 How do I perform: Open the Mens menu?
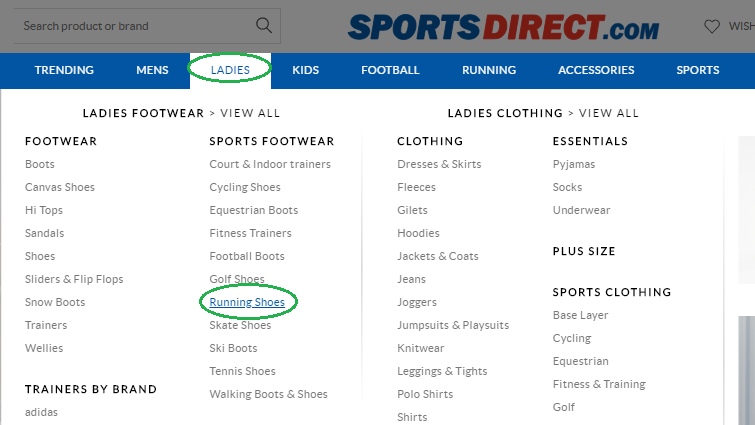click(152, 70)
